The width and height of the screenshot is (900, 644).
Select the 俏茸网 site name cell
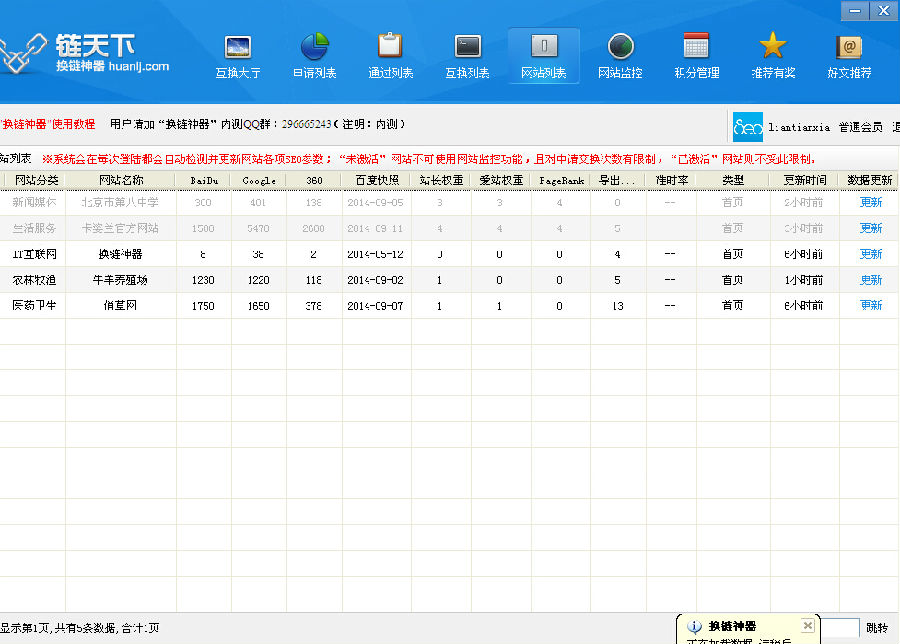[x=120, y=305]
